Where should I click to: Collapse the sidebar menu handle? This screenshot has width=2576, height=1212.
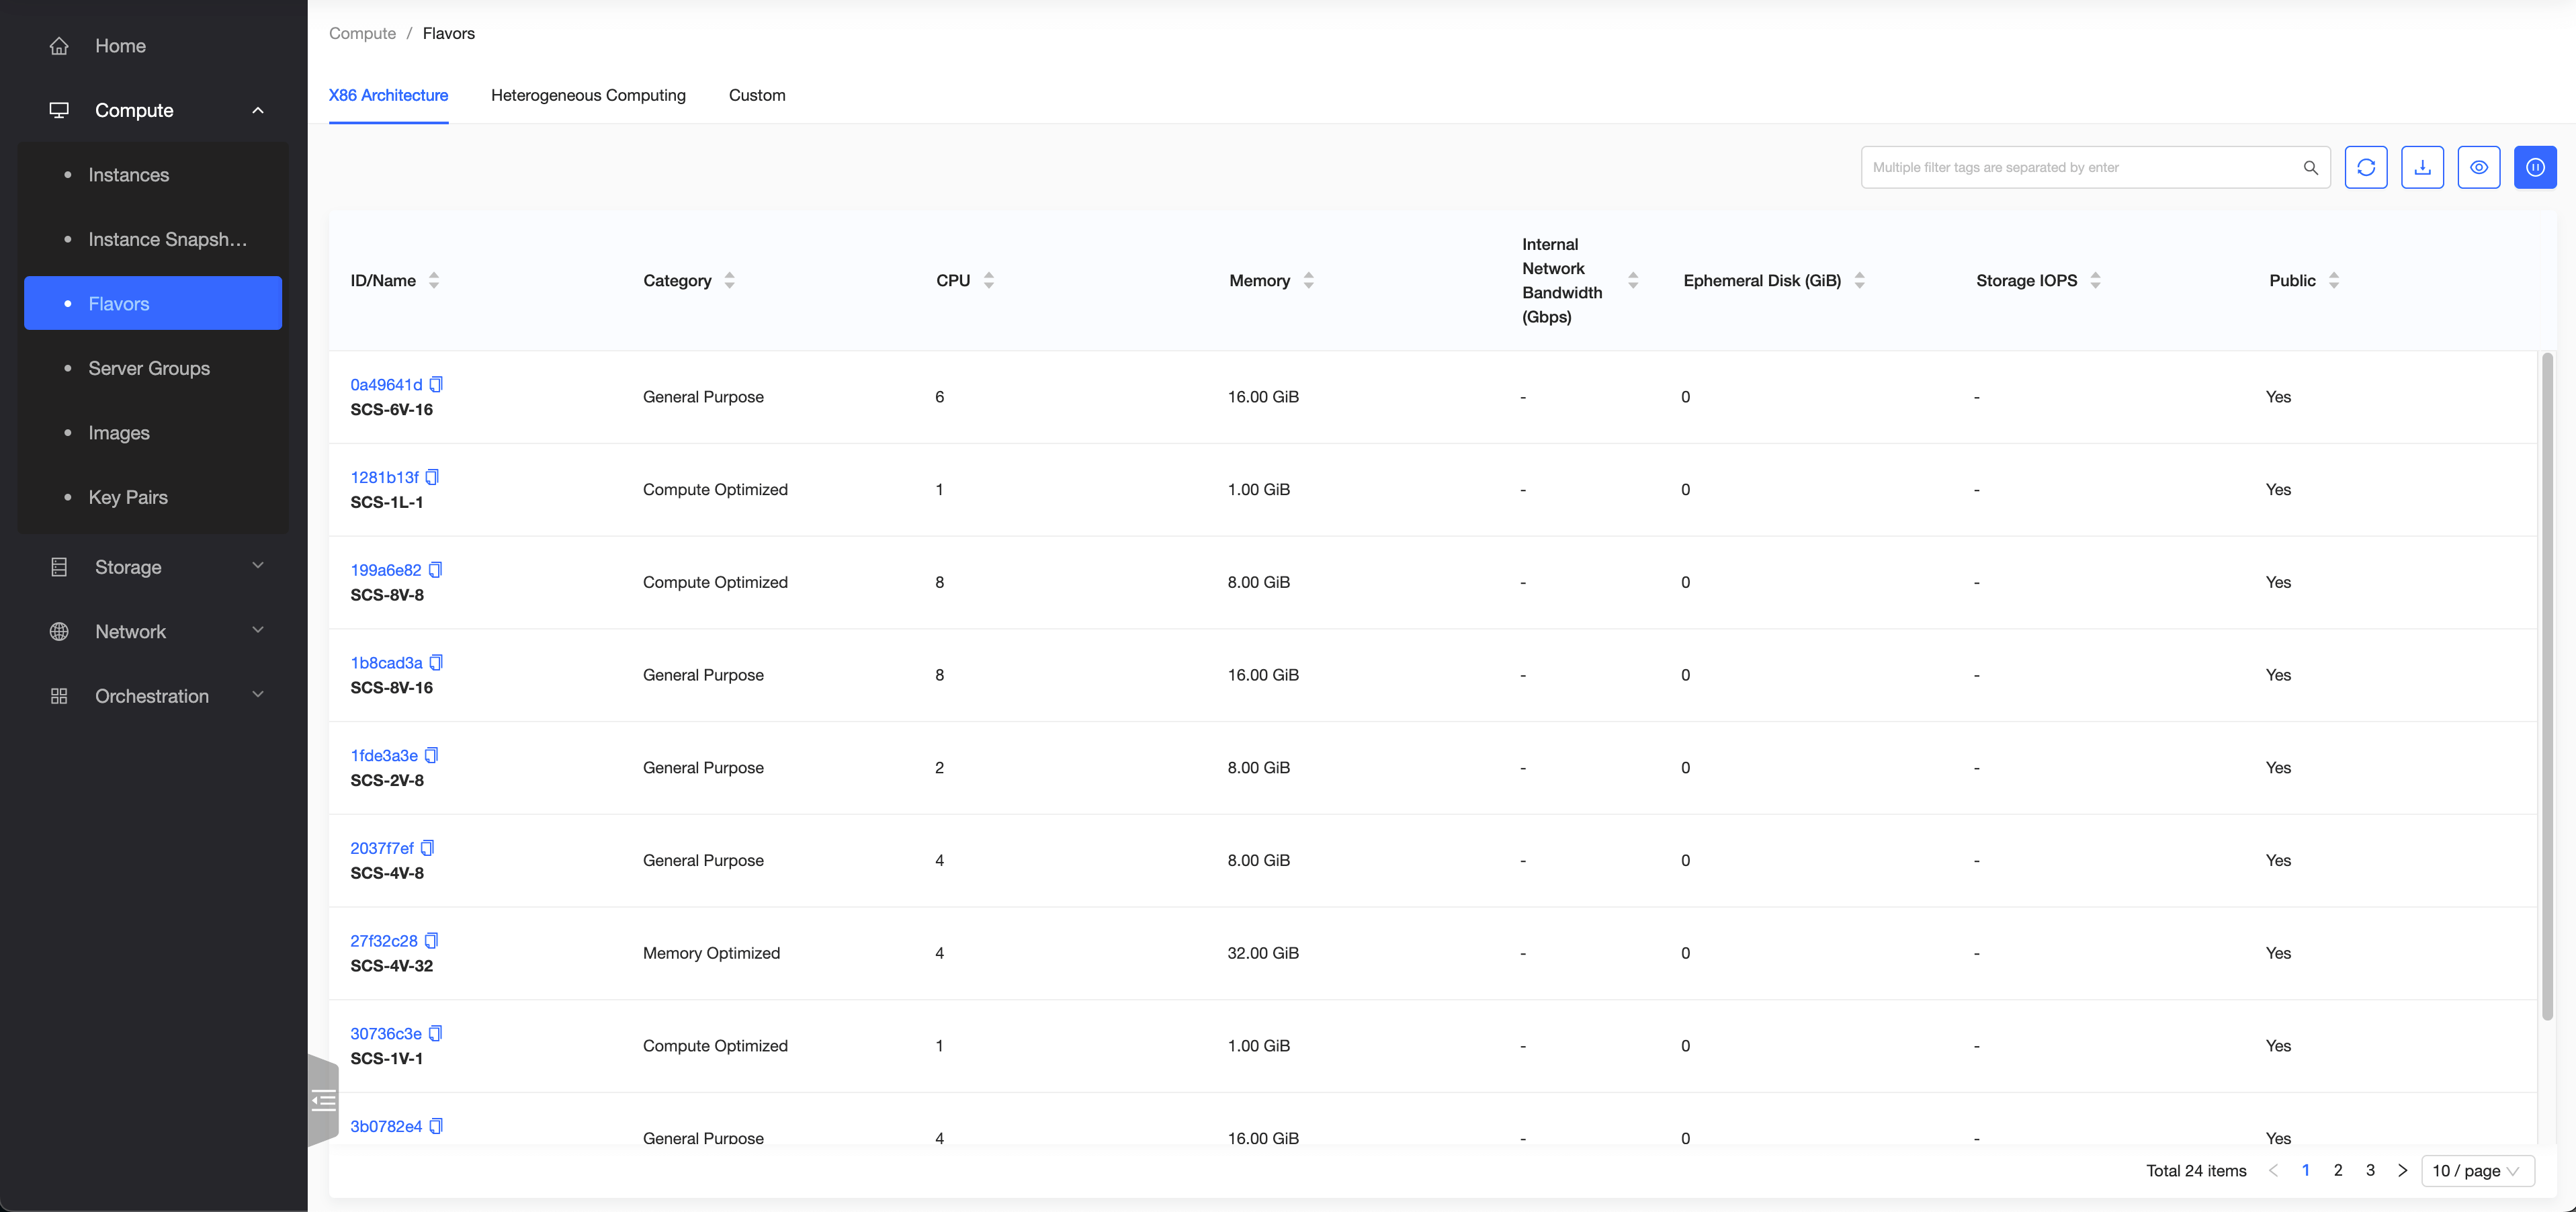(x=323, y=1101)
